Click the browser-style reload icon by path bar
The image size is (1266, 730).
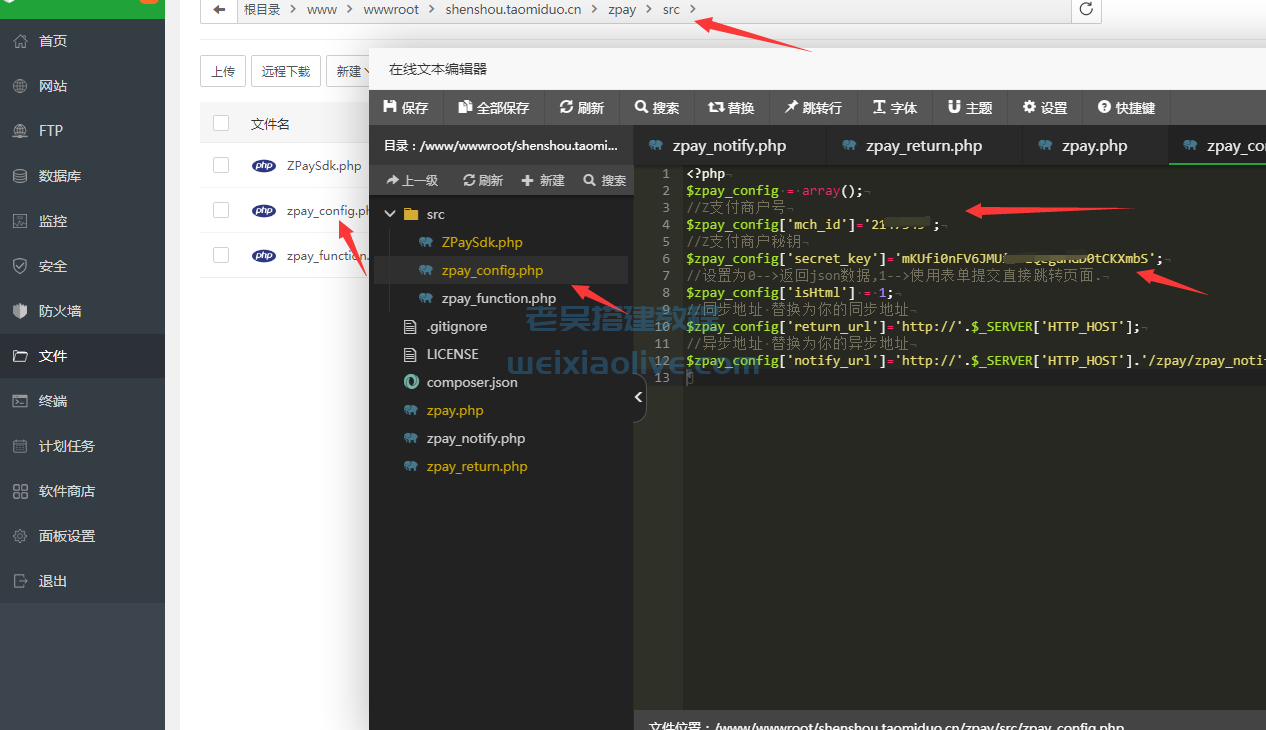tap(1085, 10)
